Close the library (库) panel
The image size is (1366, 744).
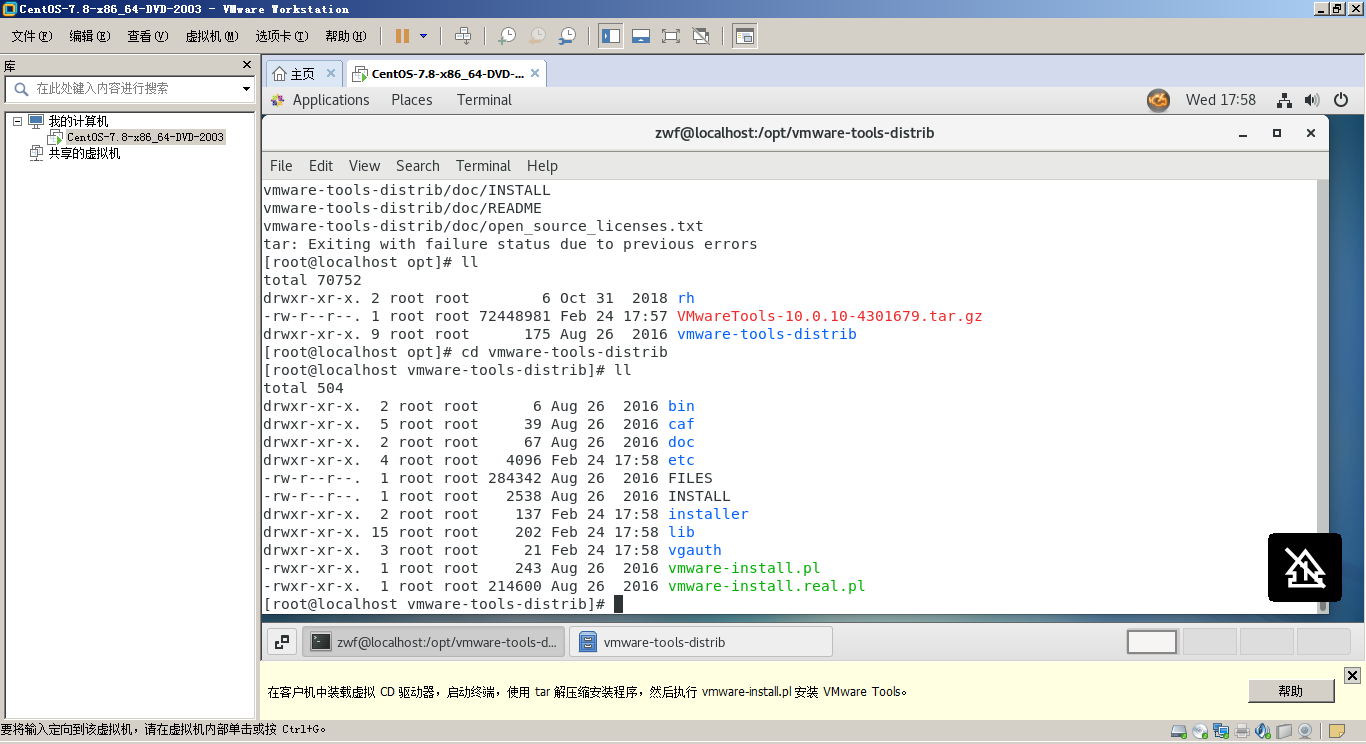coord(247,65)
